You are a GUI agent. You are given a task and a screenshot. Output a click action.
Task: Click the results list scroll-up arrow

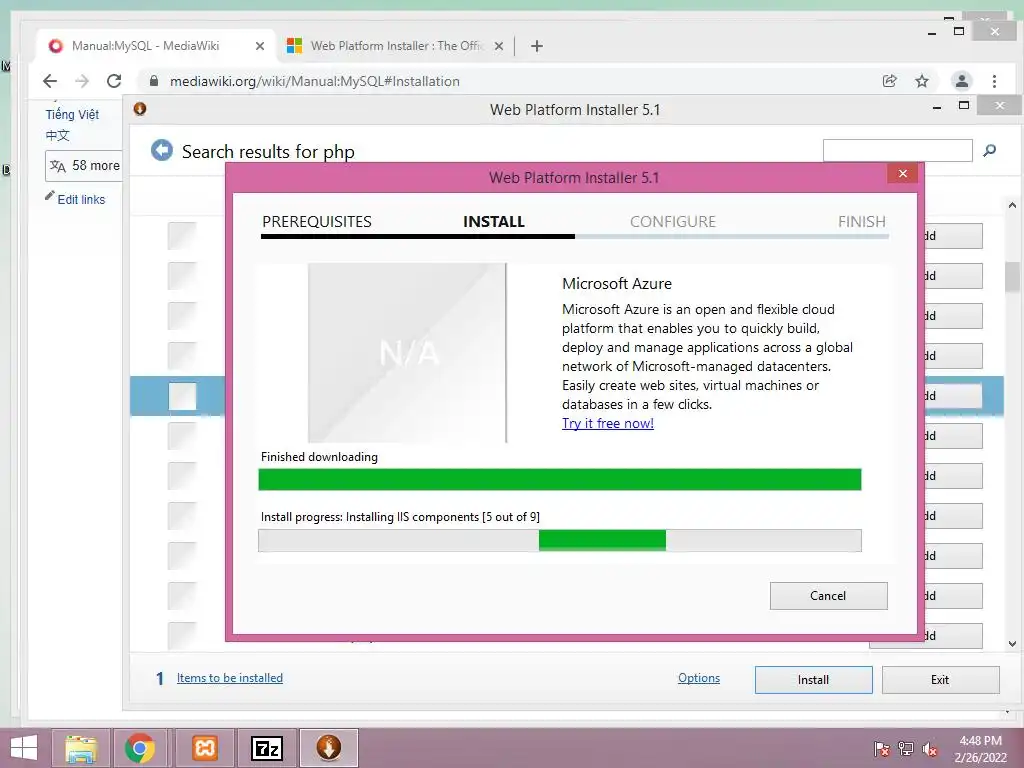(x=1012, y=205)
